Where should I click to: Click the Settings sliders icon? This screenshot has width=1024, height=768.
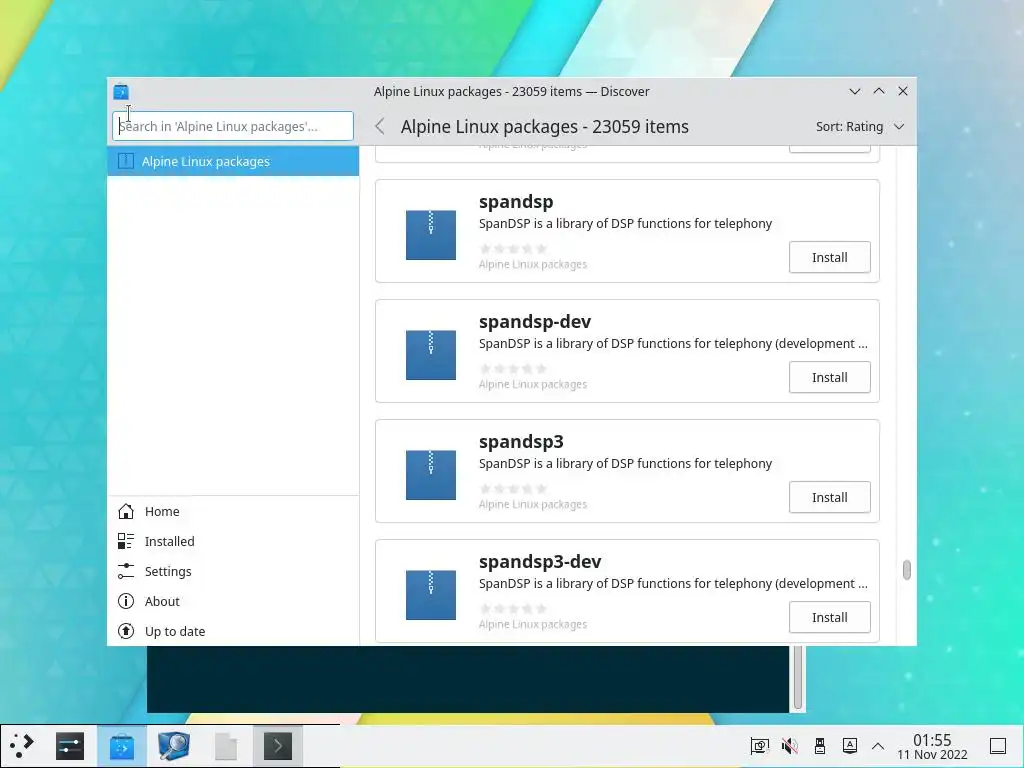126,571
